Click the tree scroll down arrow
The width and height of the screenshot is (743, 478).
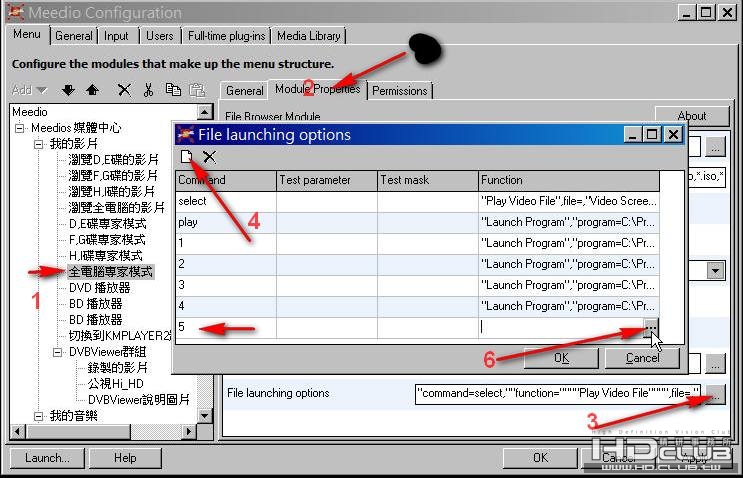click(x=204, y=416)
